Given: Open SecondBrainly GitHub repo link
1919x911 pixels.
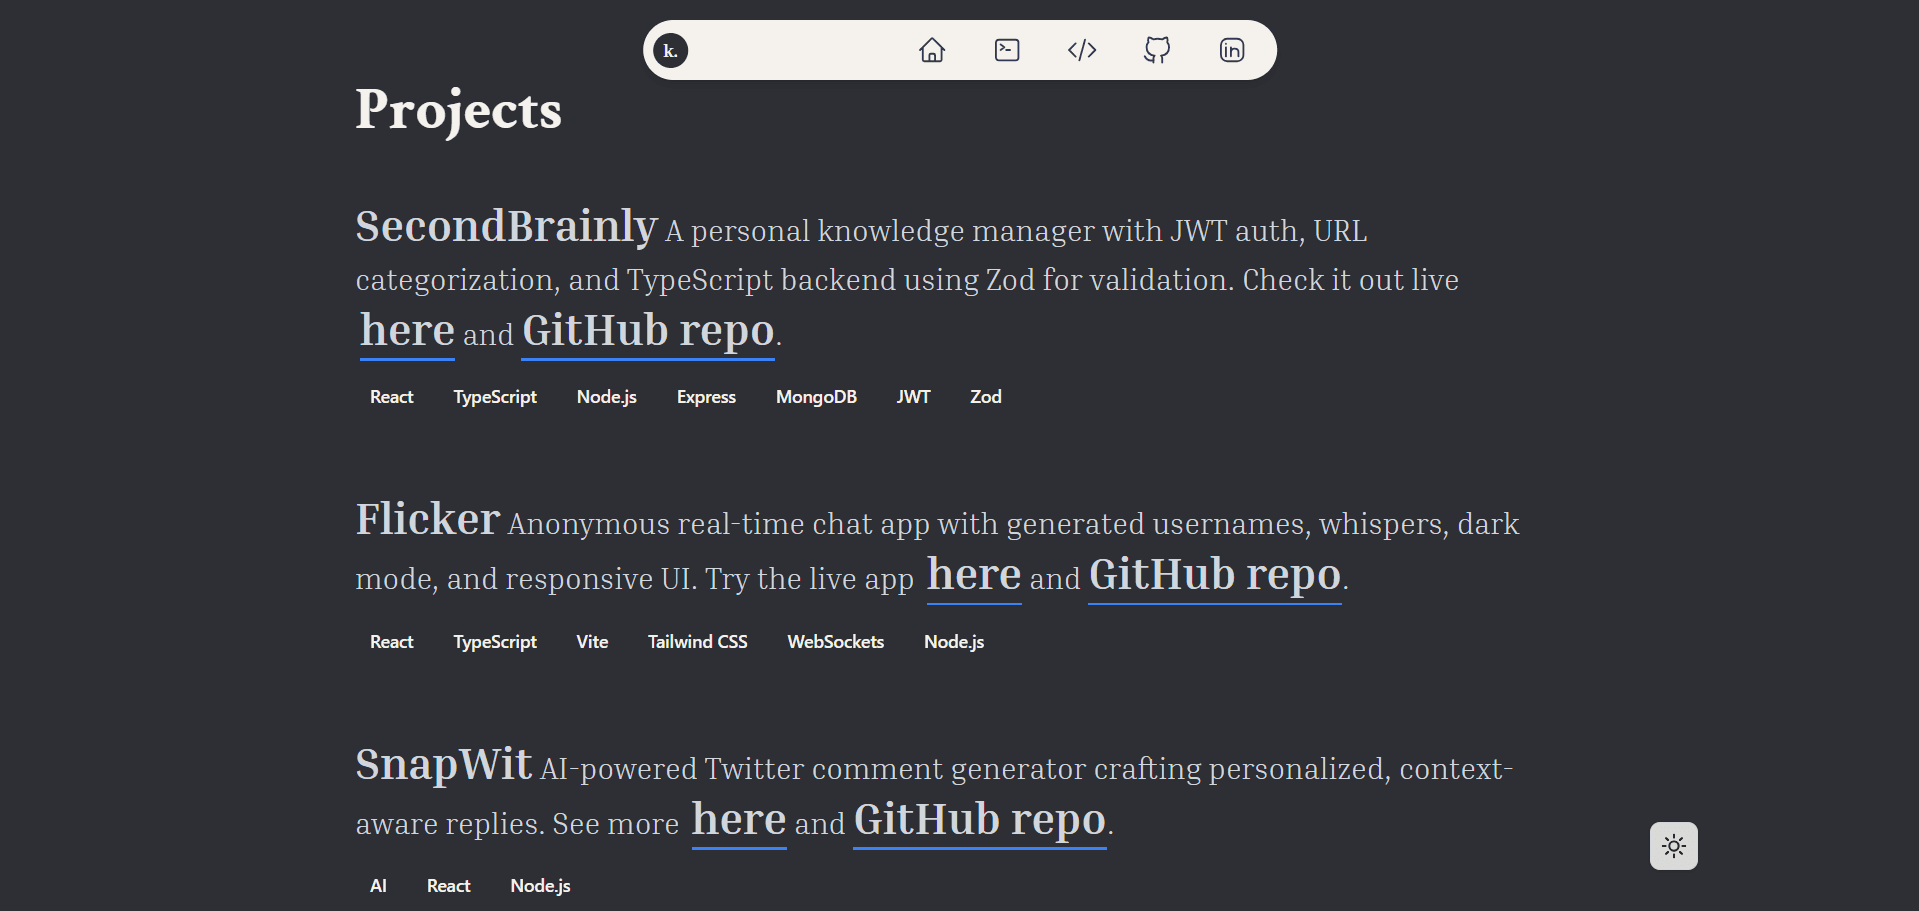Looking at the screenshot, I should pos(648,331).
